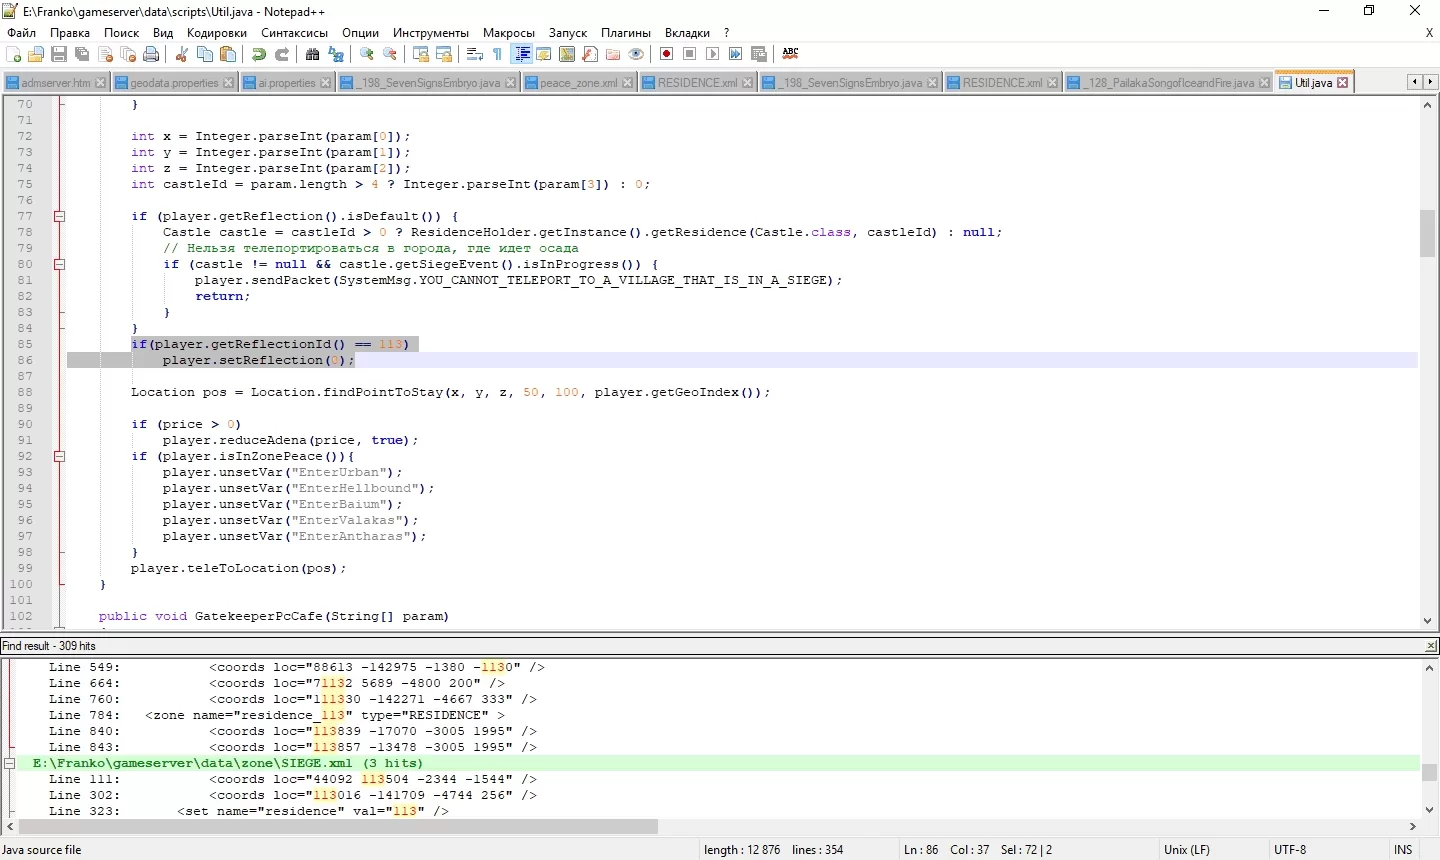Click the Zoom In magnifier icon
The width and height of the screenshot is (1440, 860).
coord(367,54)
